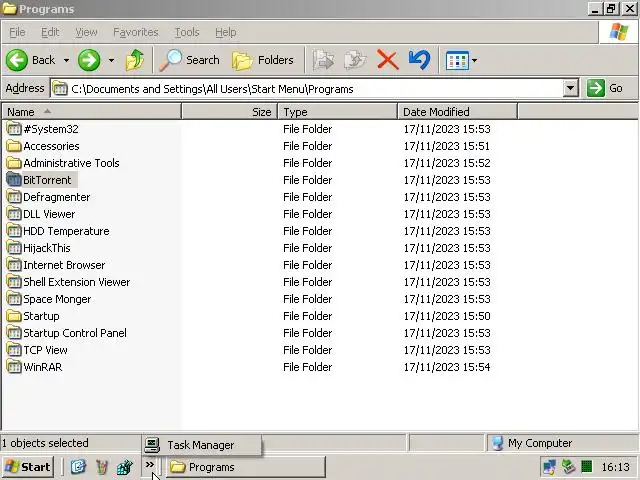Viewport: 640px width, 480px height.
Task: Expand the Views dropdown arrow
Action: tap(474, 60)
